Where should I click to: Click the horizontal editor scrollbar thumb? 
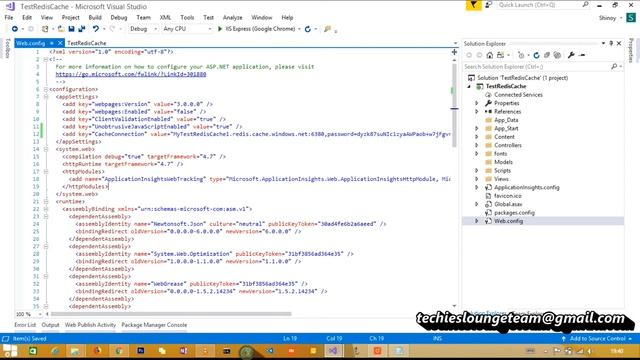(171, 314)
